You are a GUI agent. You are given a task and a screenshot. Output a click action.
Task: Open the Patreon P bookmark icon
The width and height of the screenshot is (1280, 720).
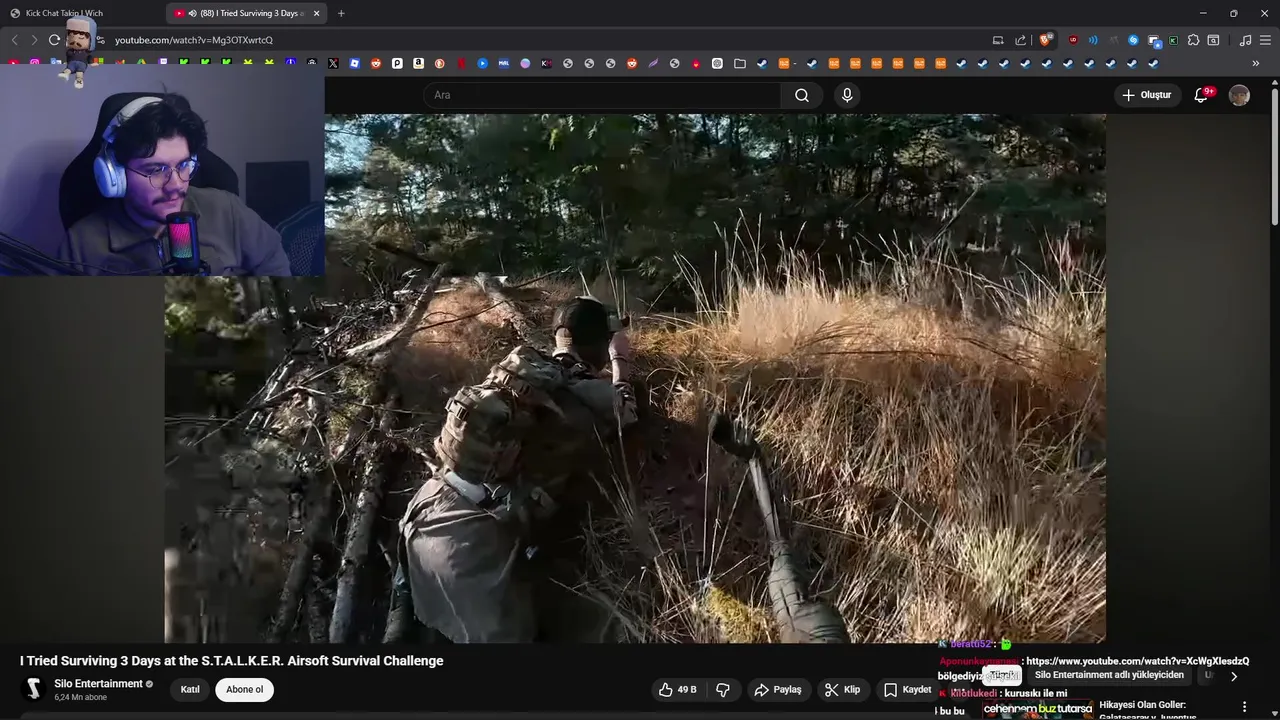pyautogui.click(x=397, y=63)
